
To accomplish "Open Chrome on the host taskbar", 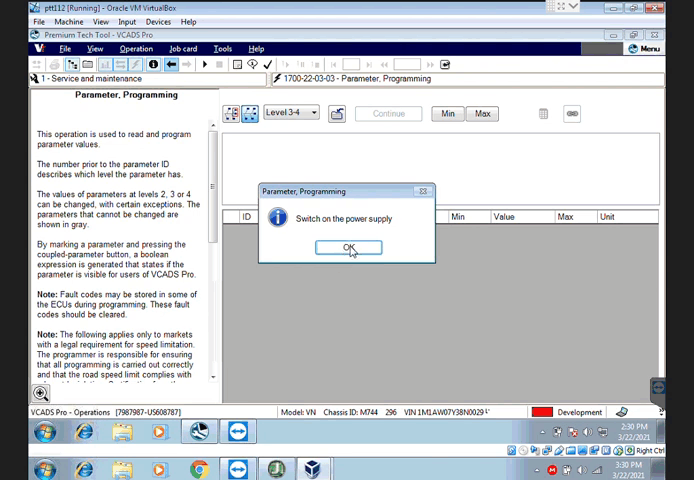I will [199, 469].
